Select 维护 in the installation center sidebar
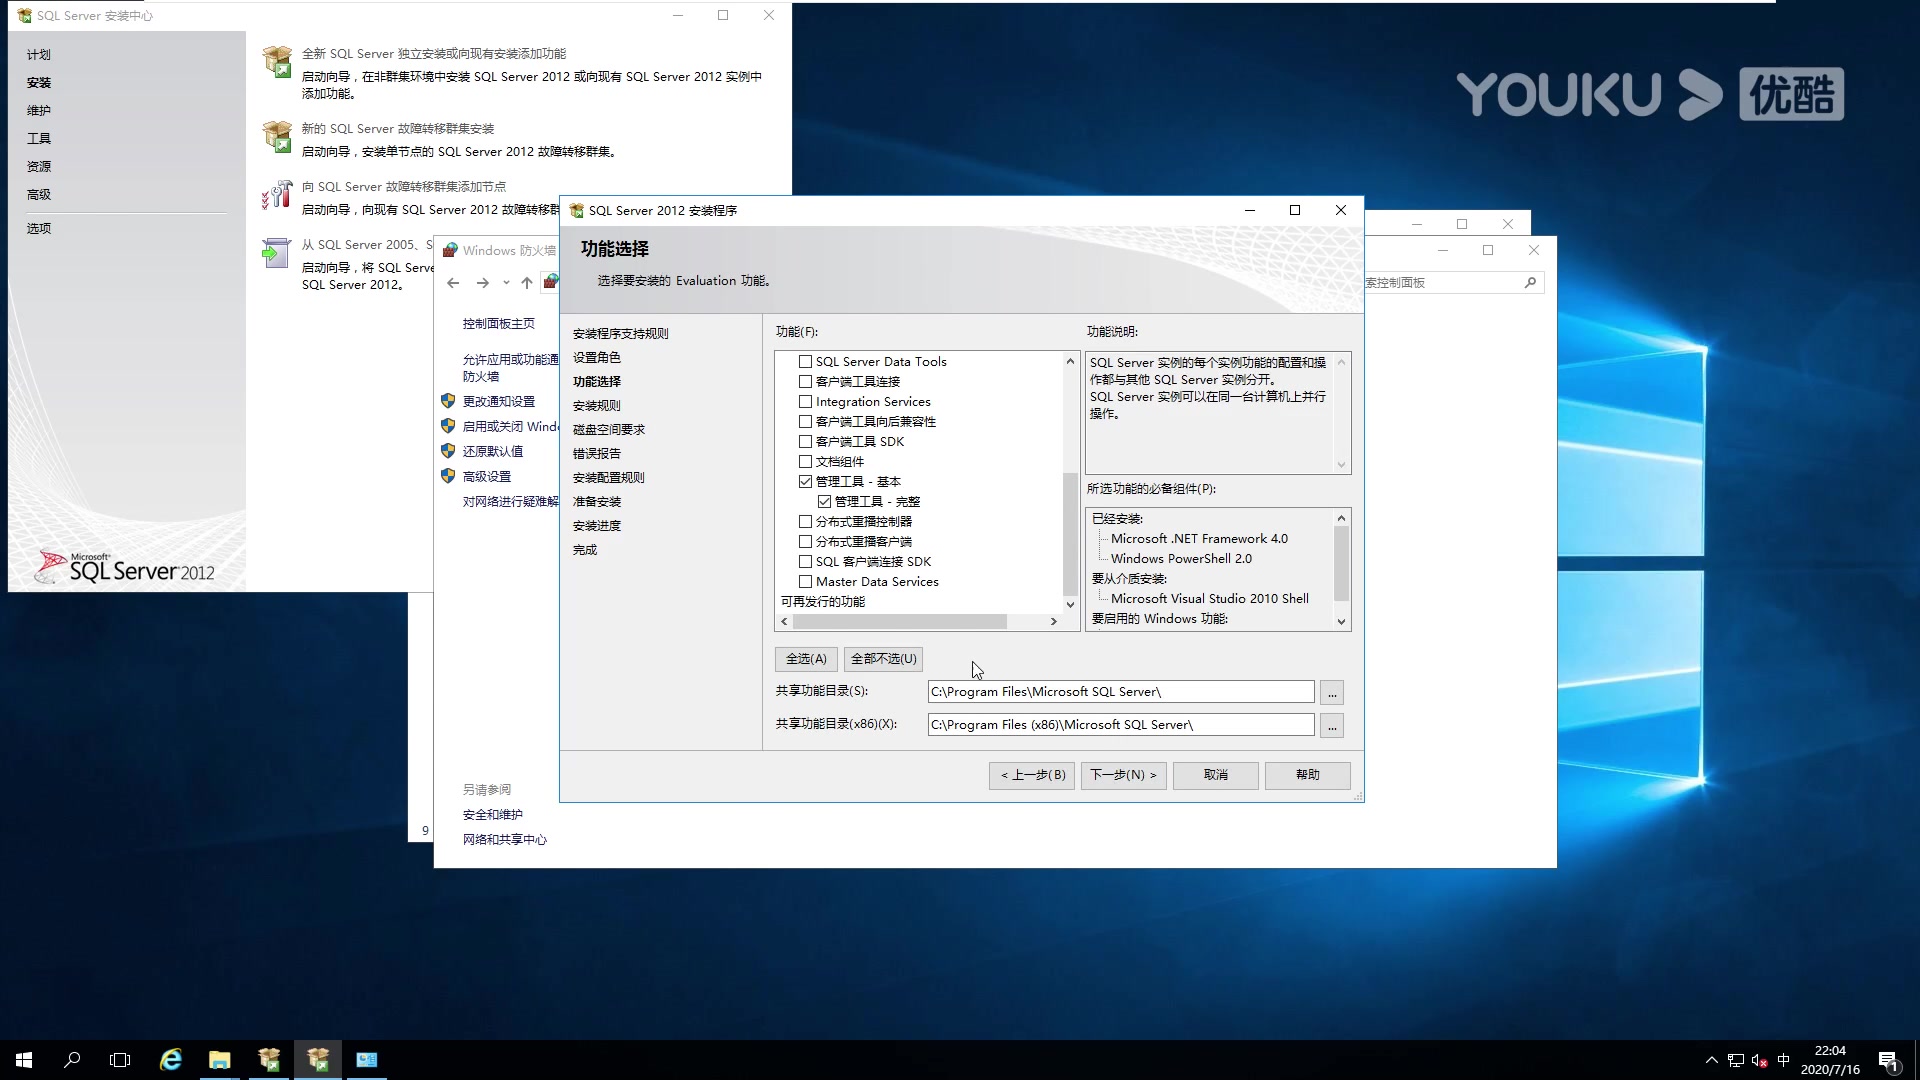This screenshot has height=1080, width=1920. pyautogui.click(x=39, y=111)
